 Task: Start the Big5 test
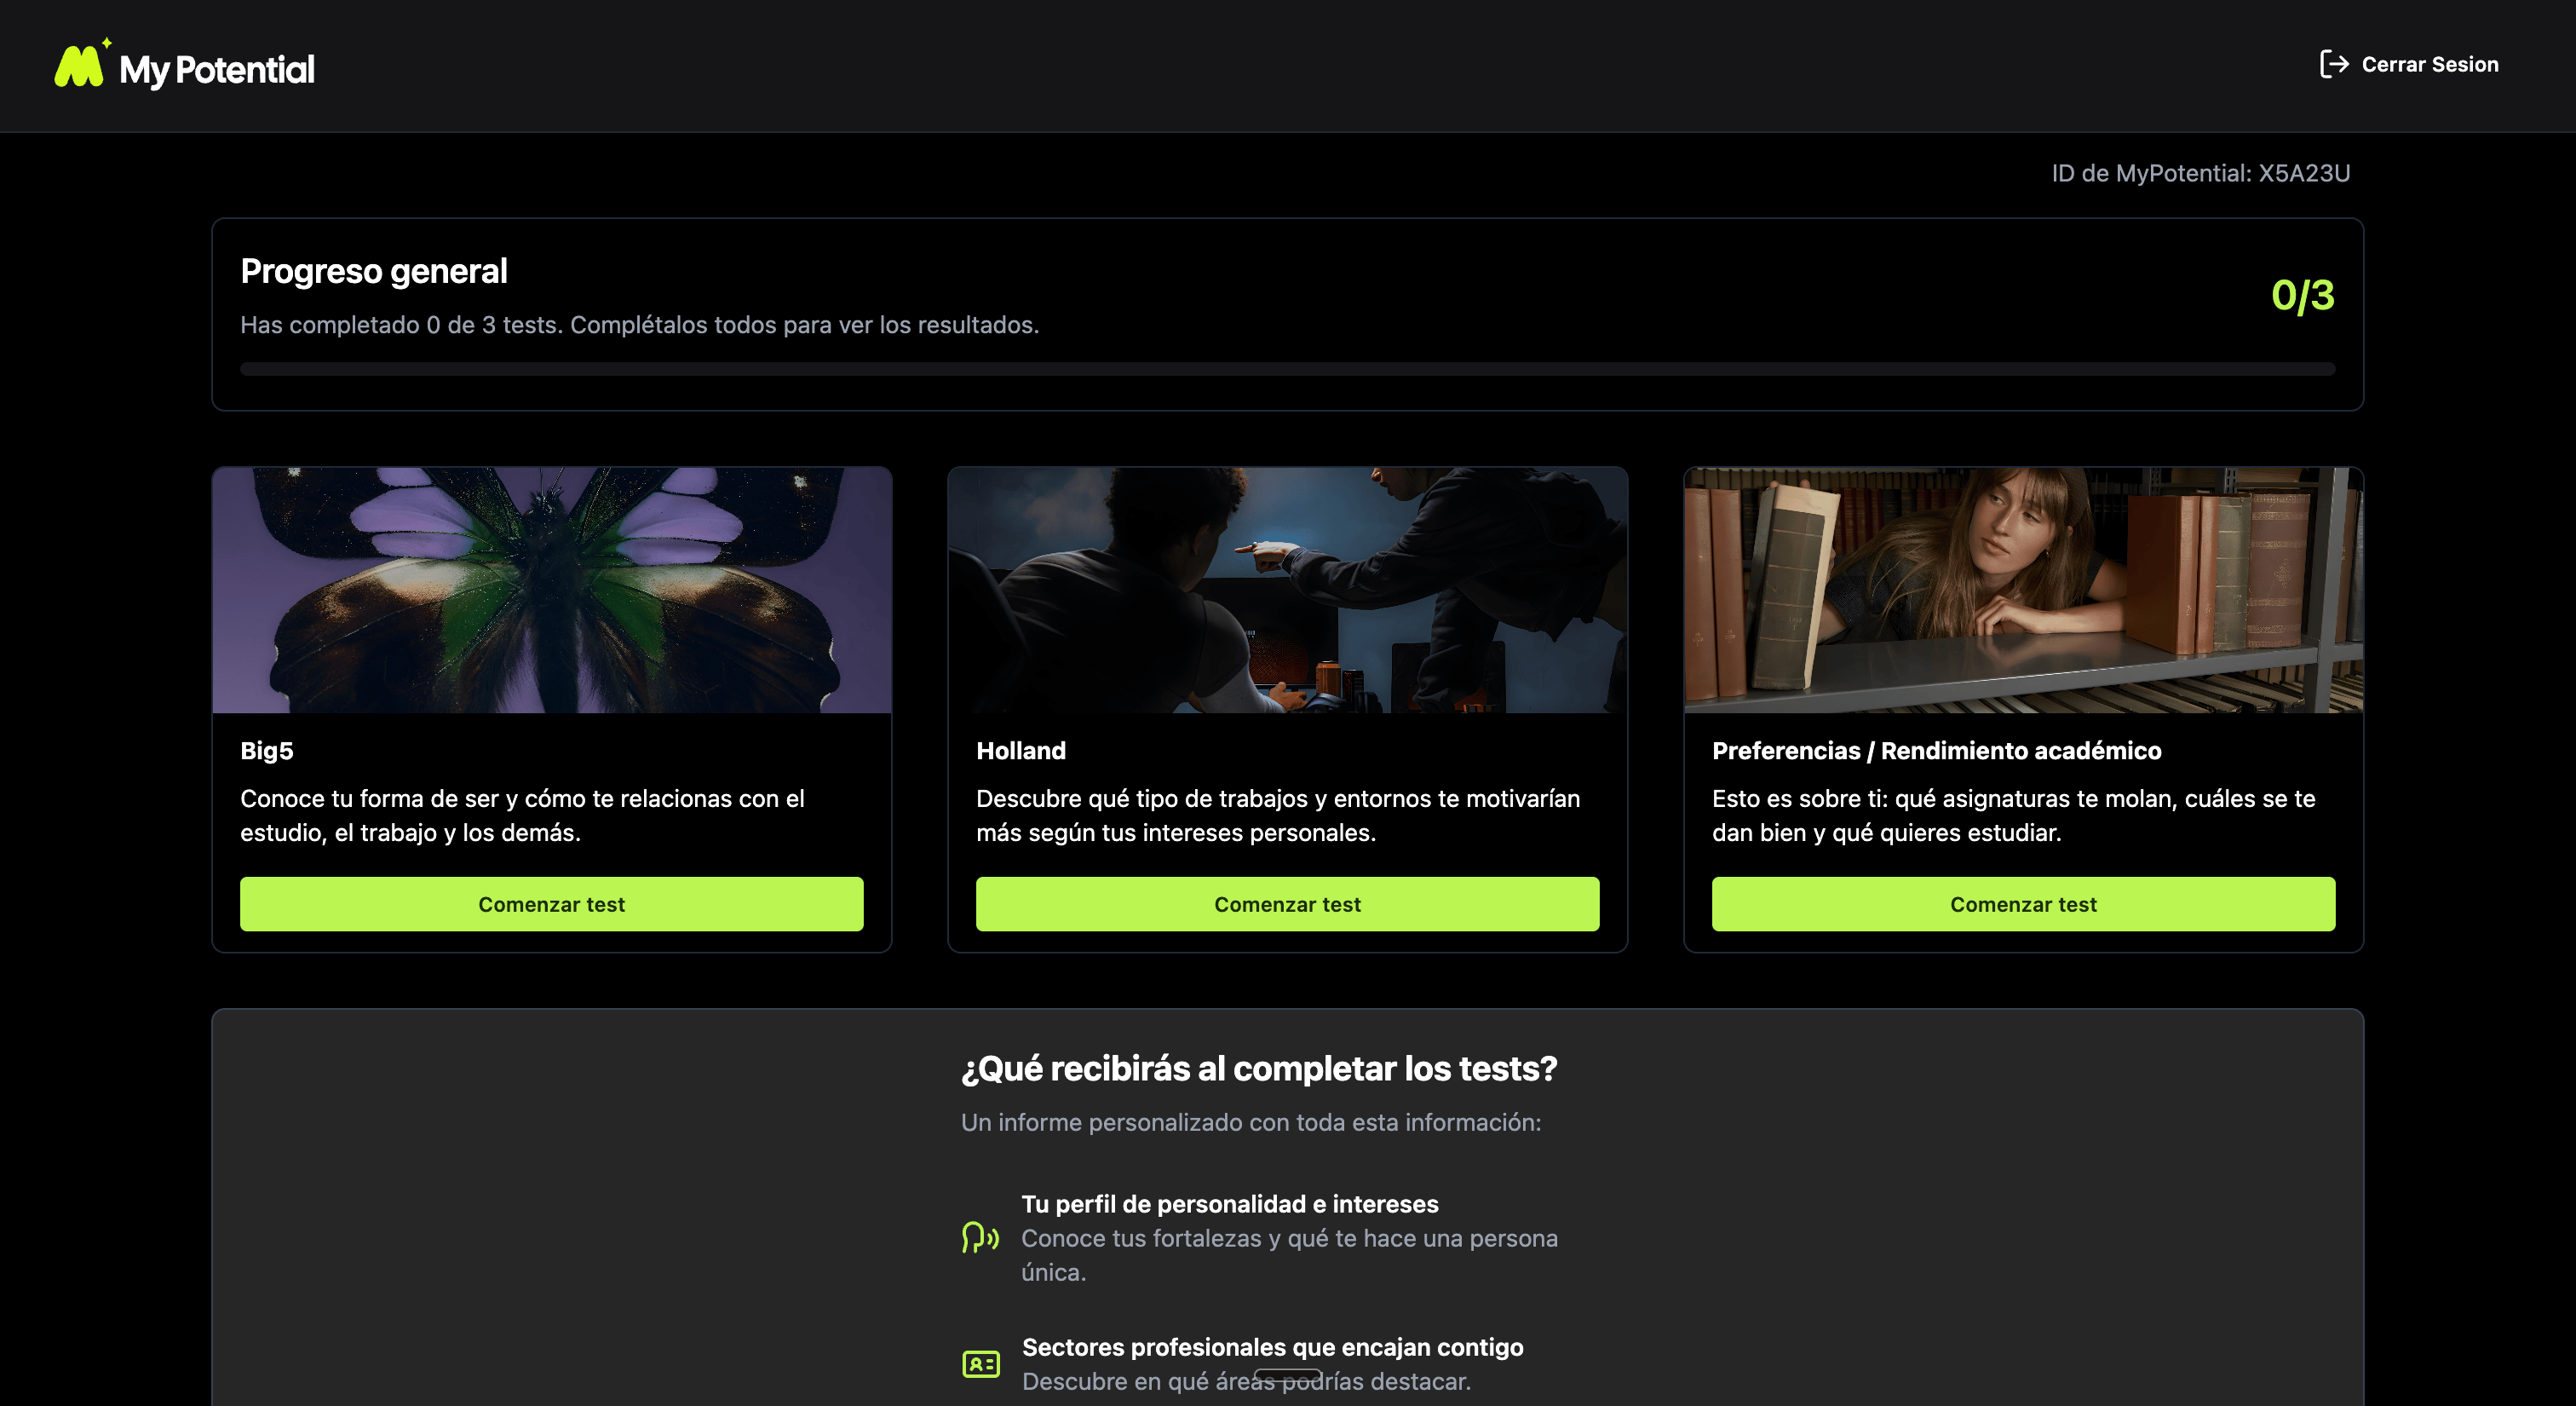[x=551, y=904]
